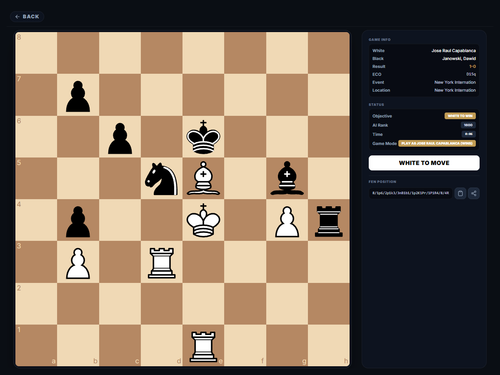Viewport: 500px width, 375px height.
Task: Go back using the BACK button
Action: tap(27, 16)
